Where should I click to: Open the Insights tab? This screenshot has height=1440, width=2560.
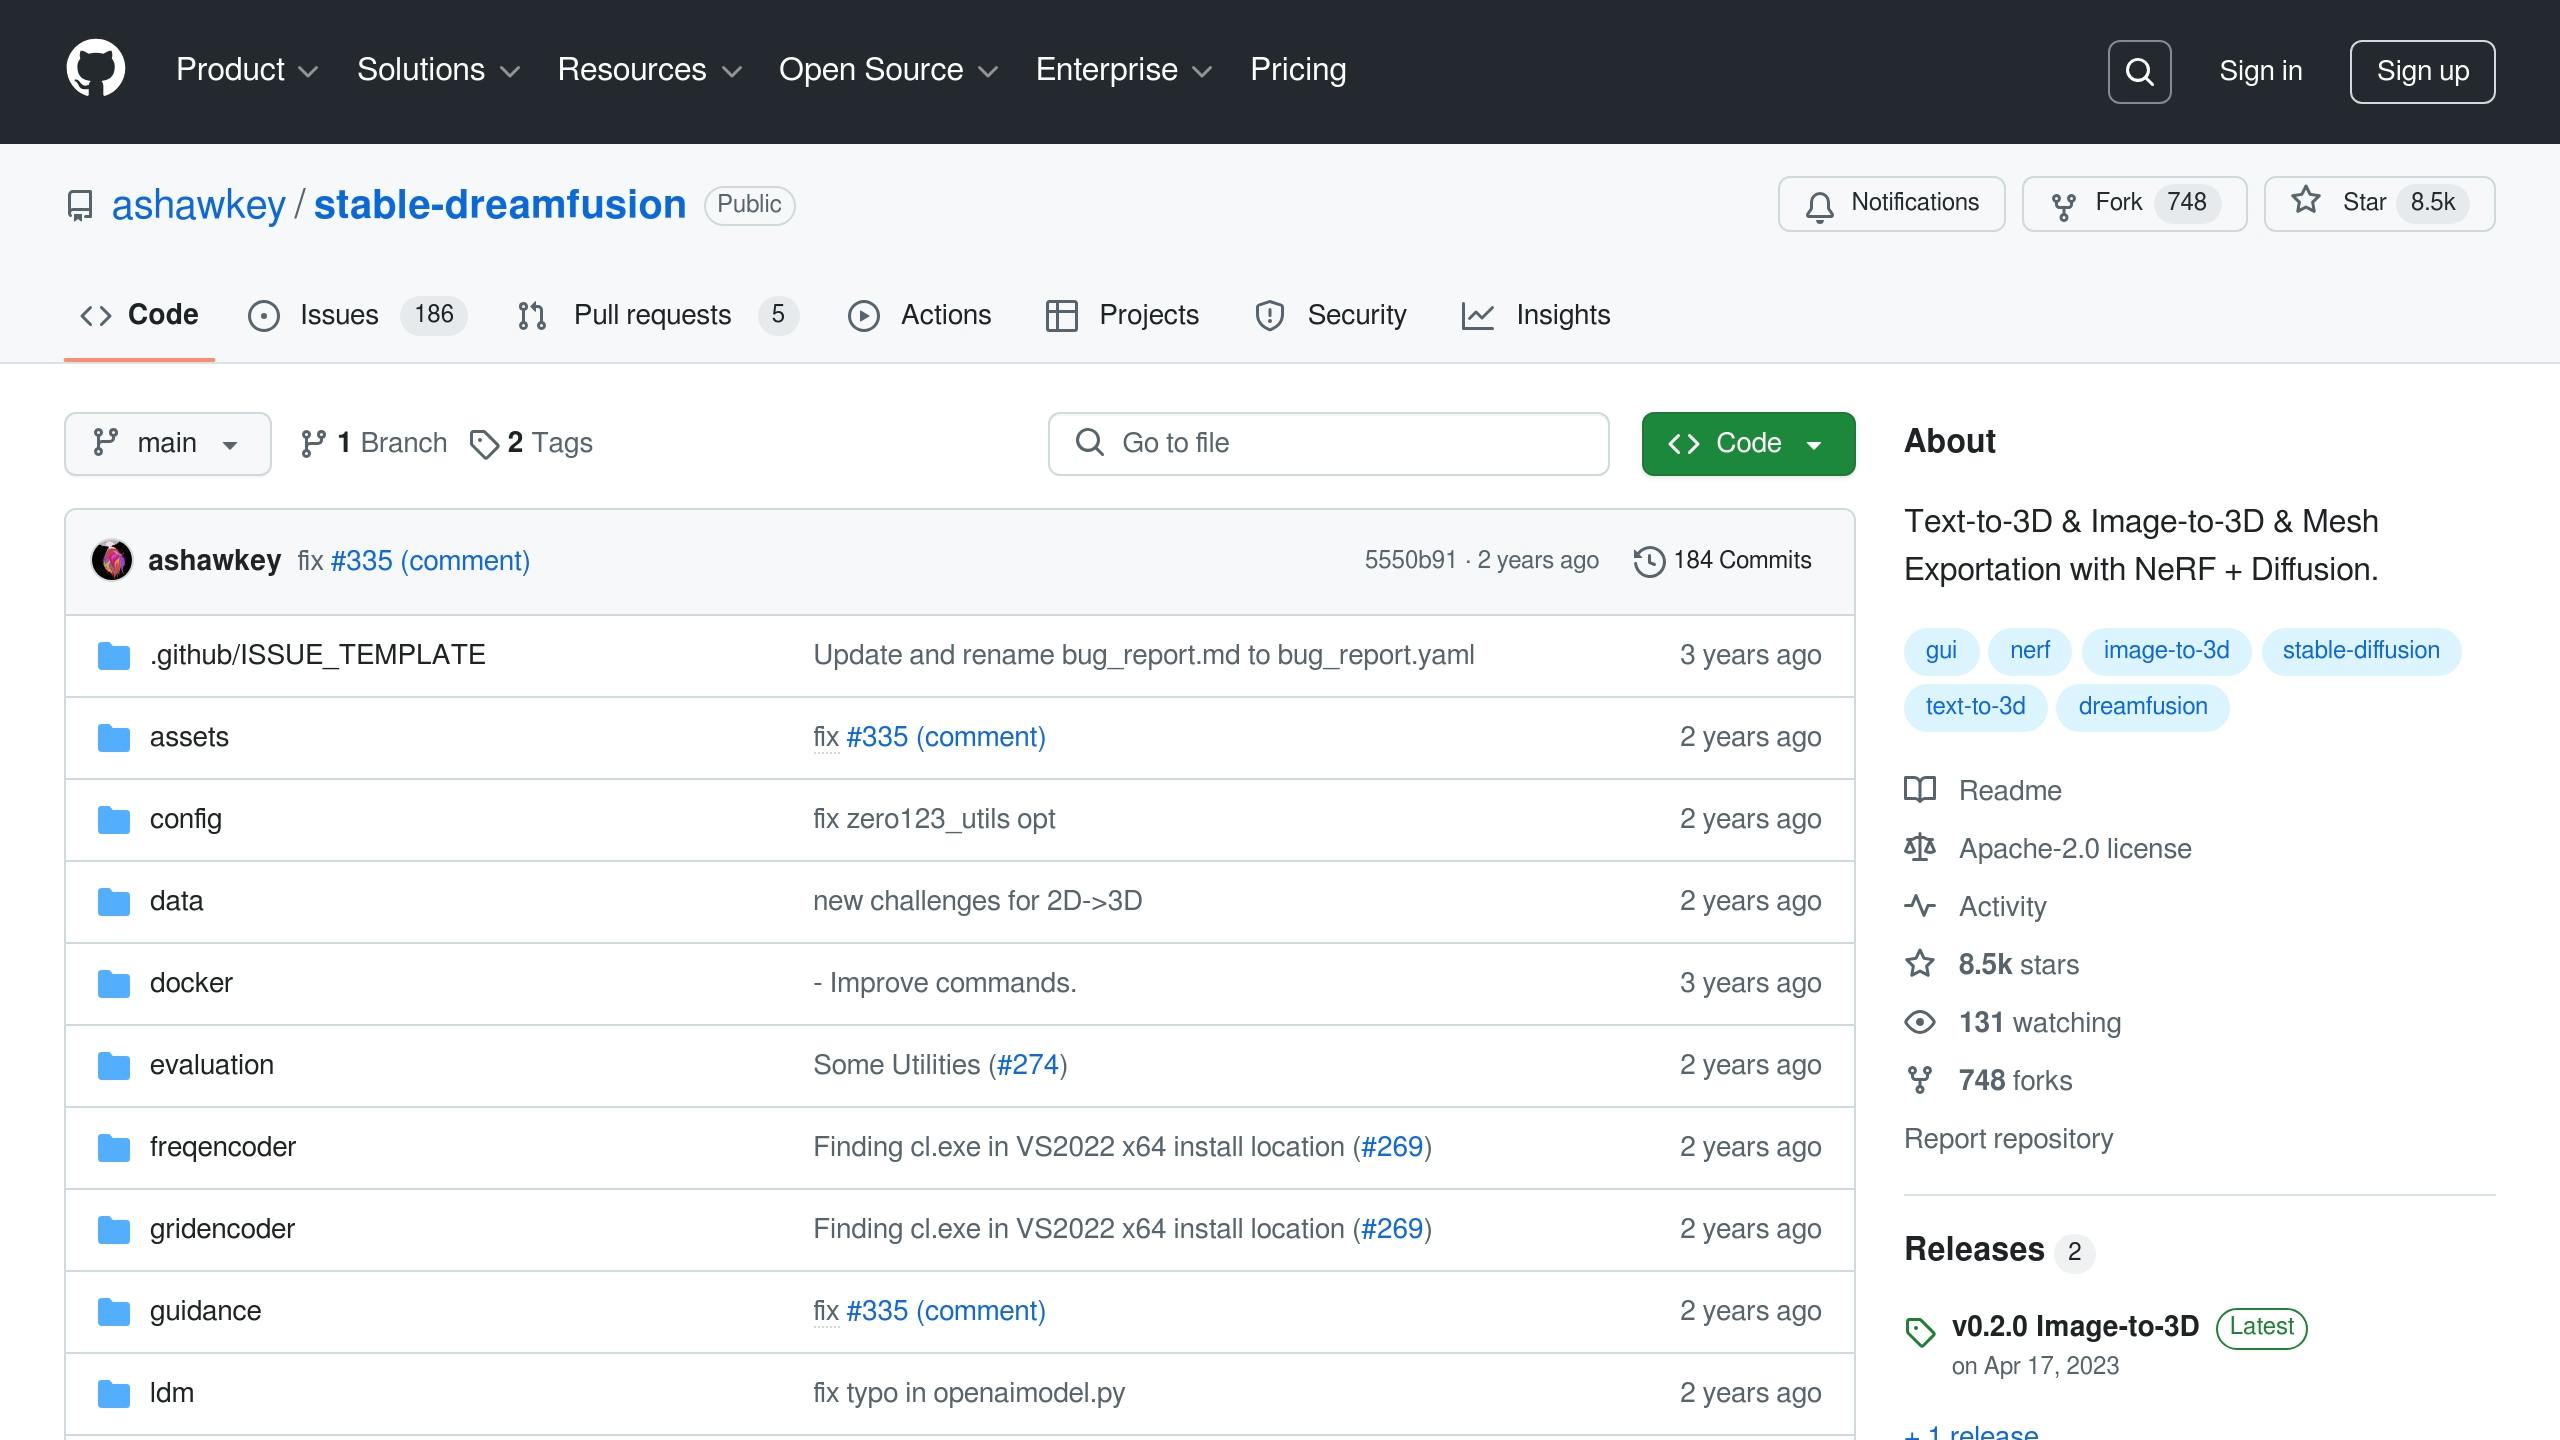pos(1536,315)
